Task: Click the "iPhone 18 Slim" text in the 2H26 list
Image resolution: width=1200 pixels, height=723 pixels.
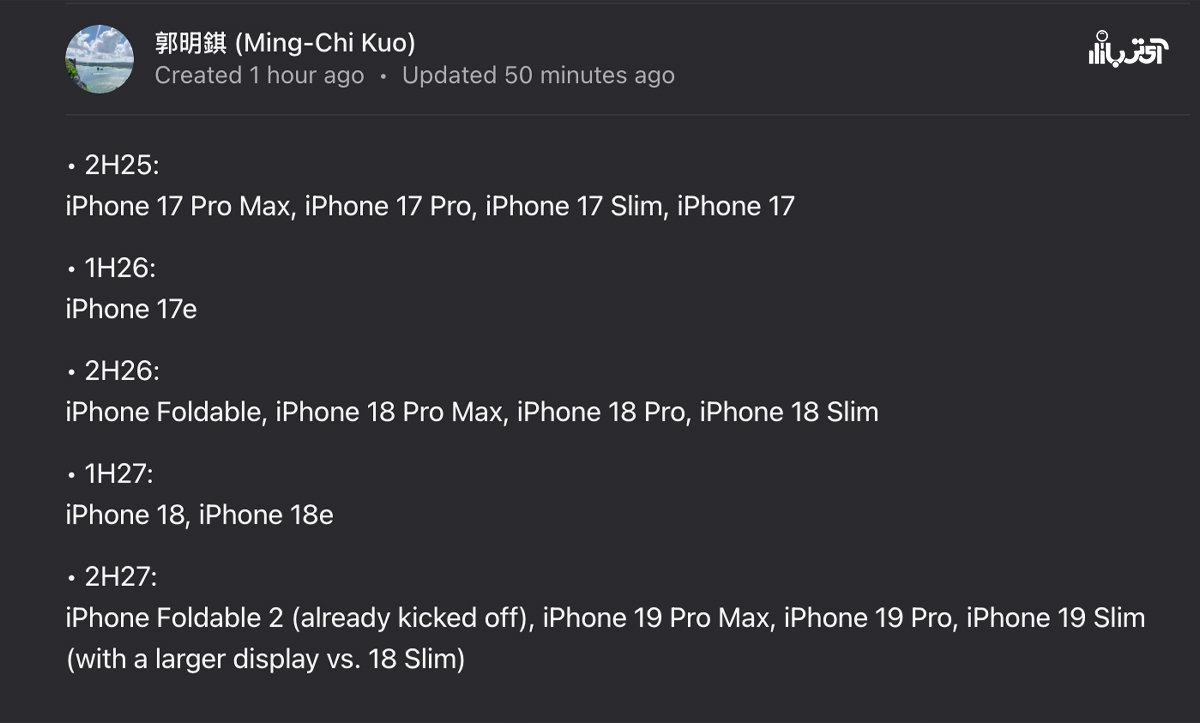Action: point(789,412)
